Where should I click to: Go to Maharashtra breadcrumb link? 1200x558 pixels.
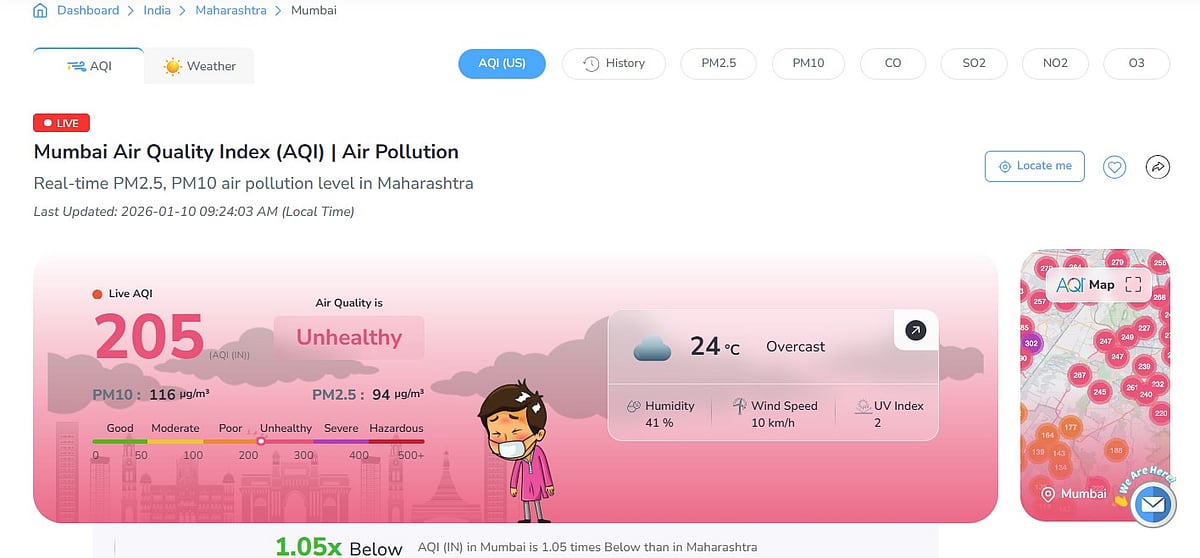tap(231, 11)
